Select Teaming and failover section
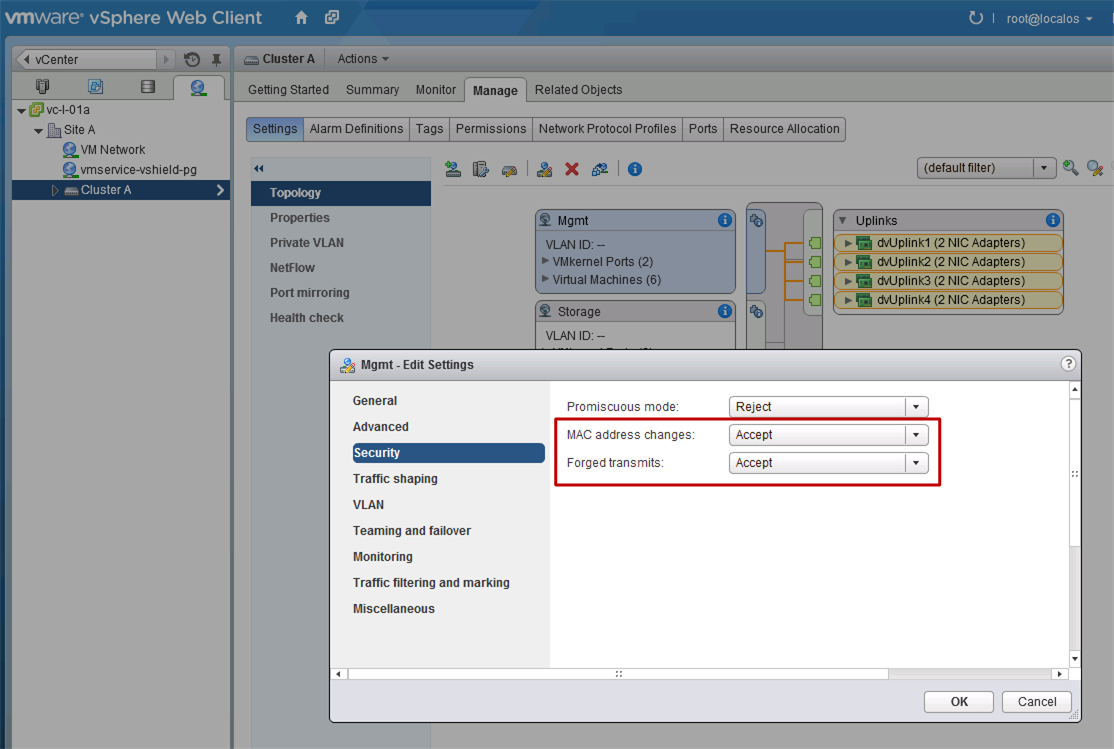Image resolution: width=1114 pixels, height=749 pixels. click(x=412, y=531)
